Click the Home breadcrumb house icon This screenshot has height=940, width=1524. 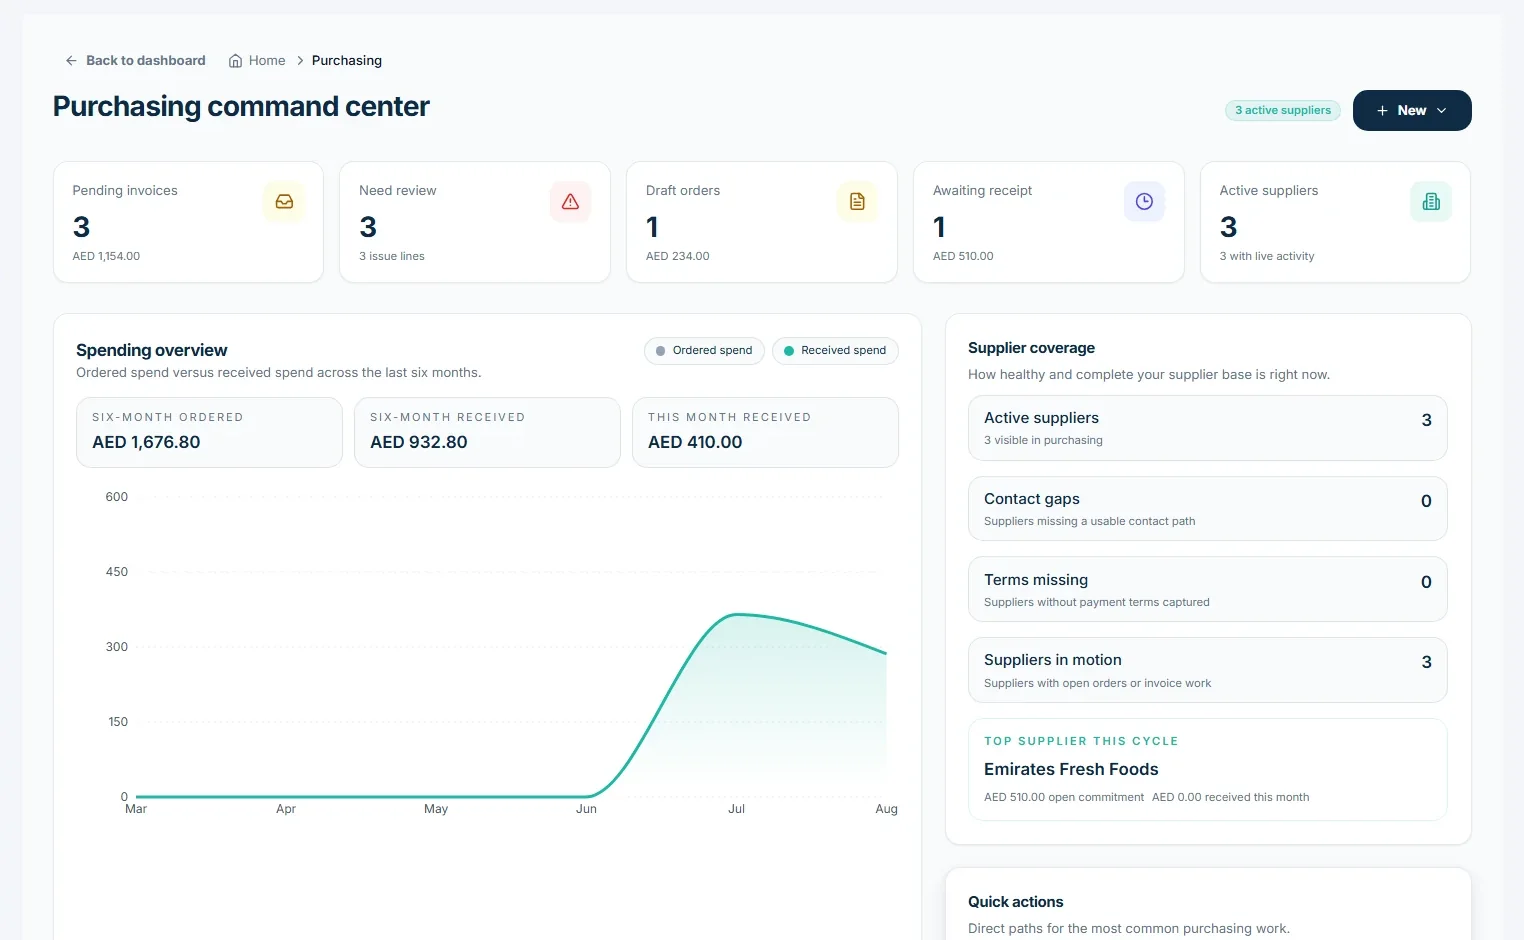click(x=235, y=61)
